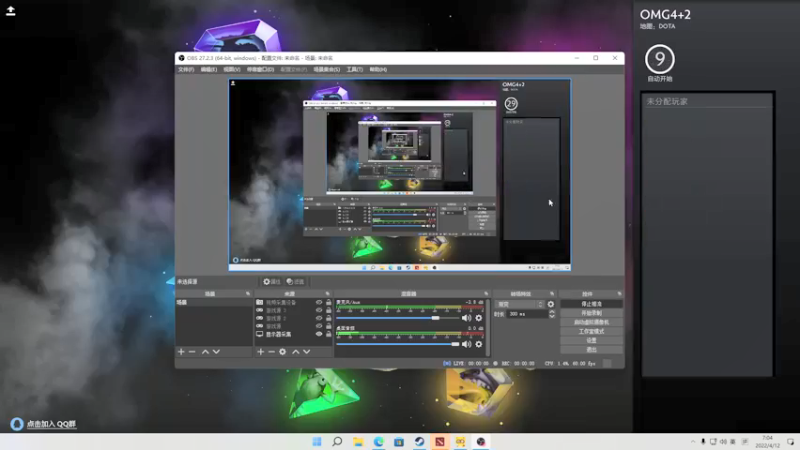Increase transition duration with the up arrow
Image resolution: width=800 pixels, height=450 pixels.
click(x=552, y=312)
